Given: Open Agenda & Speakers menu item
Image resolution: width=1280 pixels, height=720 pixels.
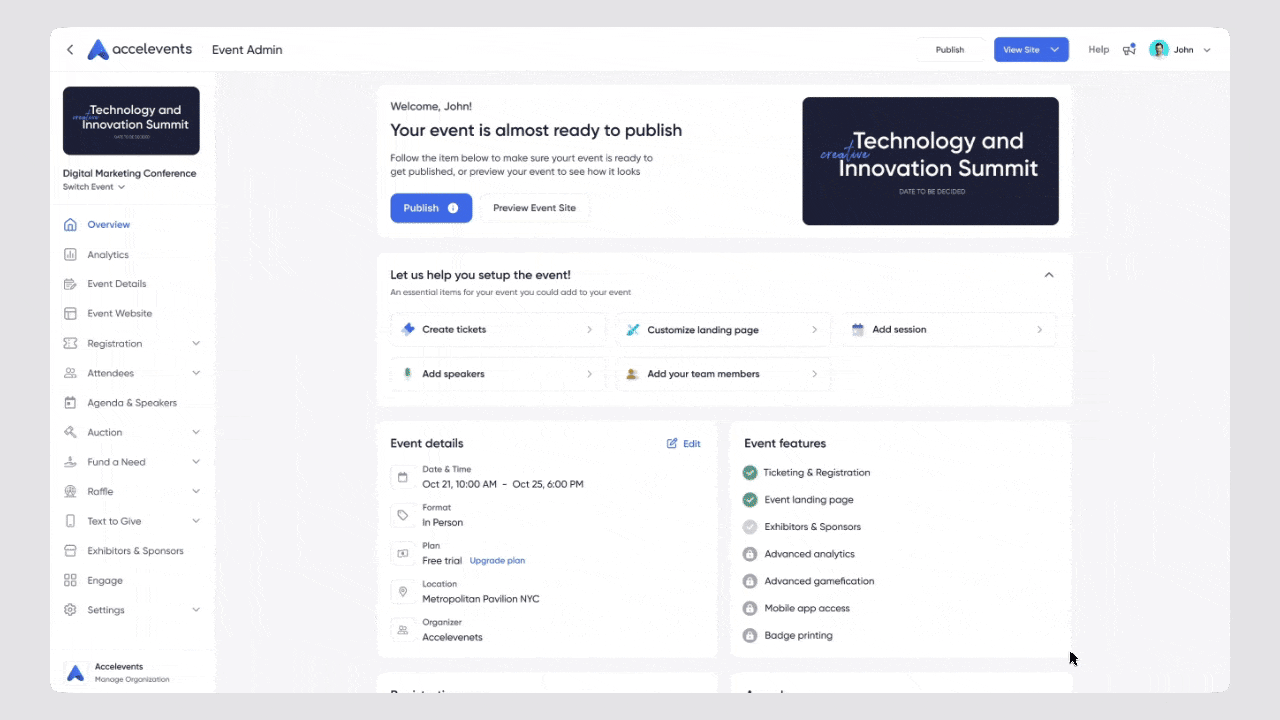Looking at the screenshot, I should [132, 403].
